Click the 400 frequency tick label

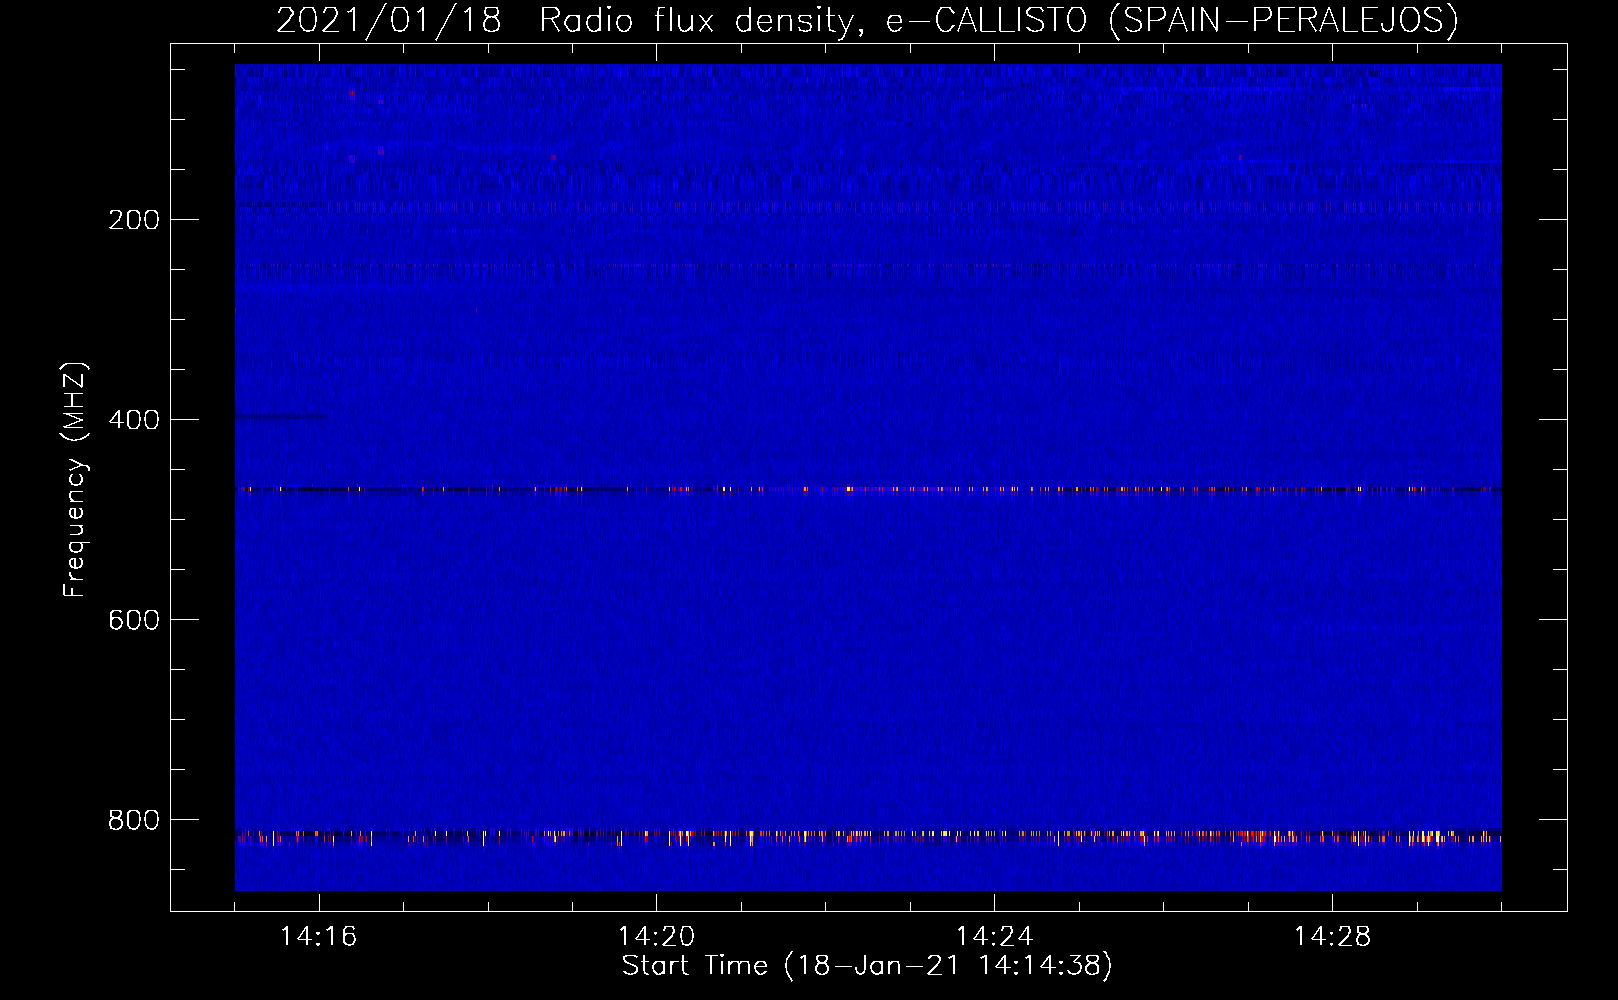(134, 420)
